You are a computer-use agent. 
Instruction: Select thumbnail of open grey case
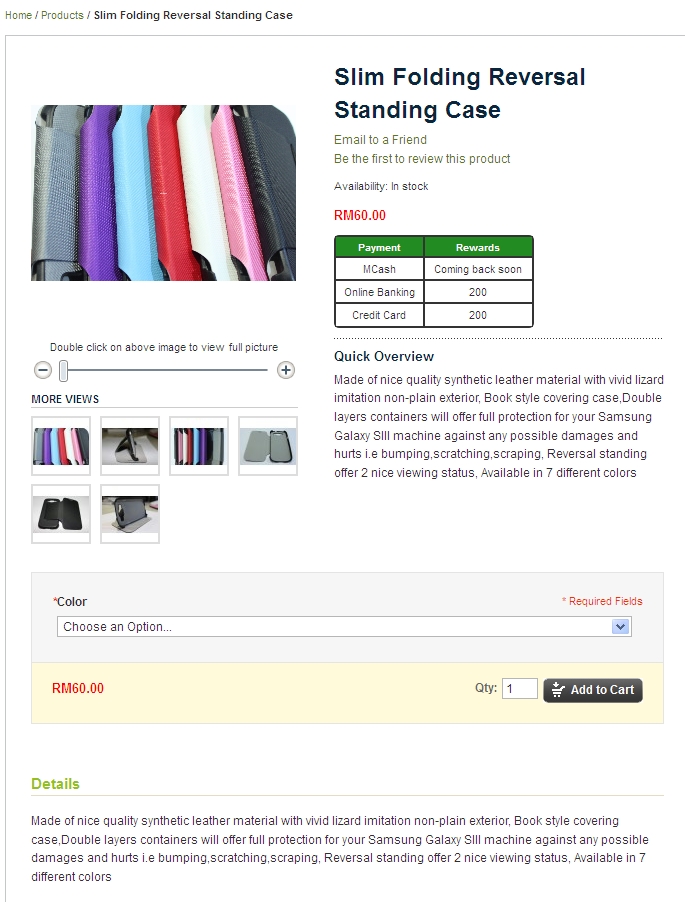click(268, 446)
